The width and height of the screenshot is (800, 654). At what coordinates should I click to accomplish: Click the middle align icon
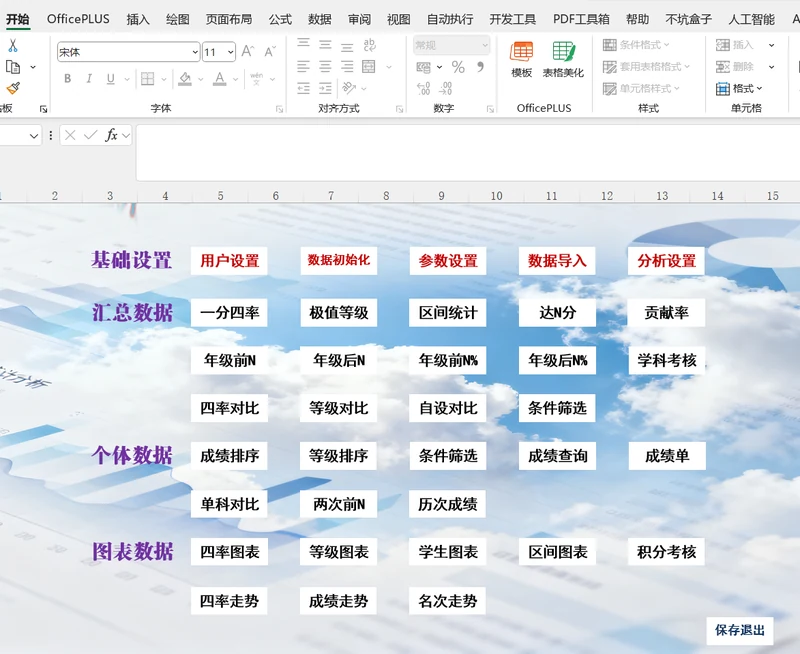tap(326, 45)
